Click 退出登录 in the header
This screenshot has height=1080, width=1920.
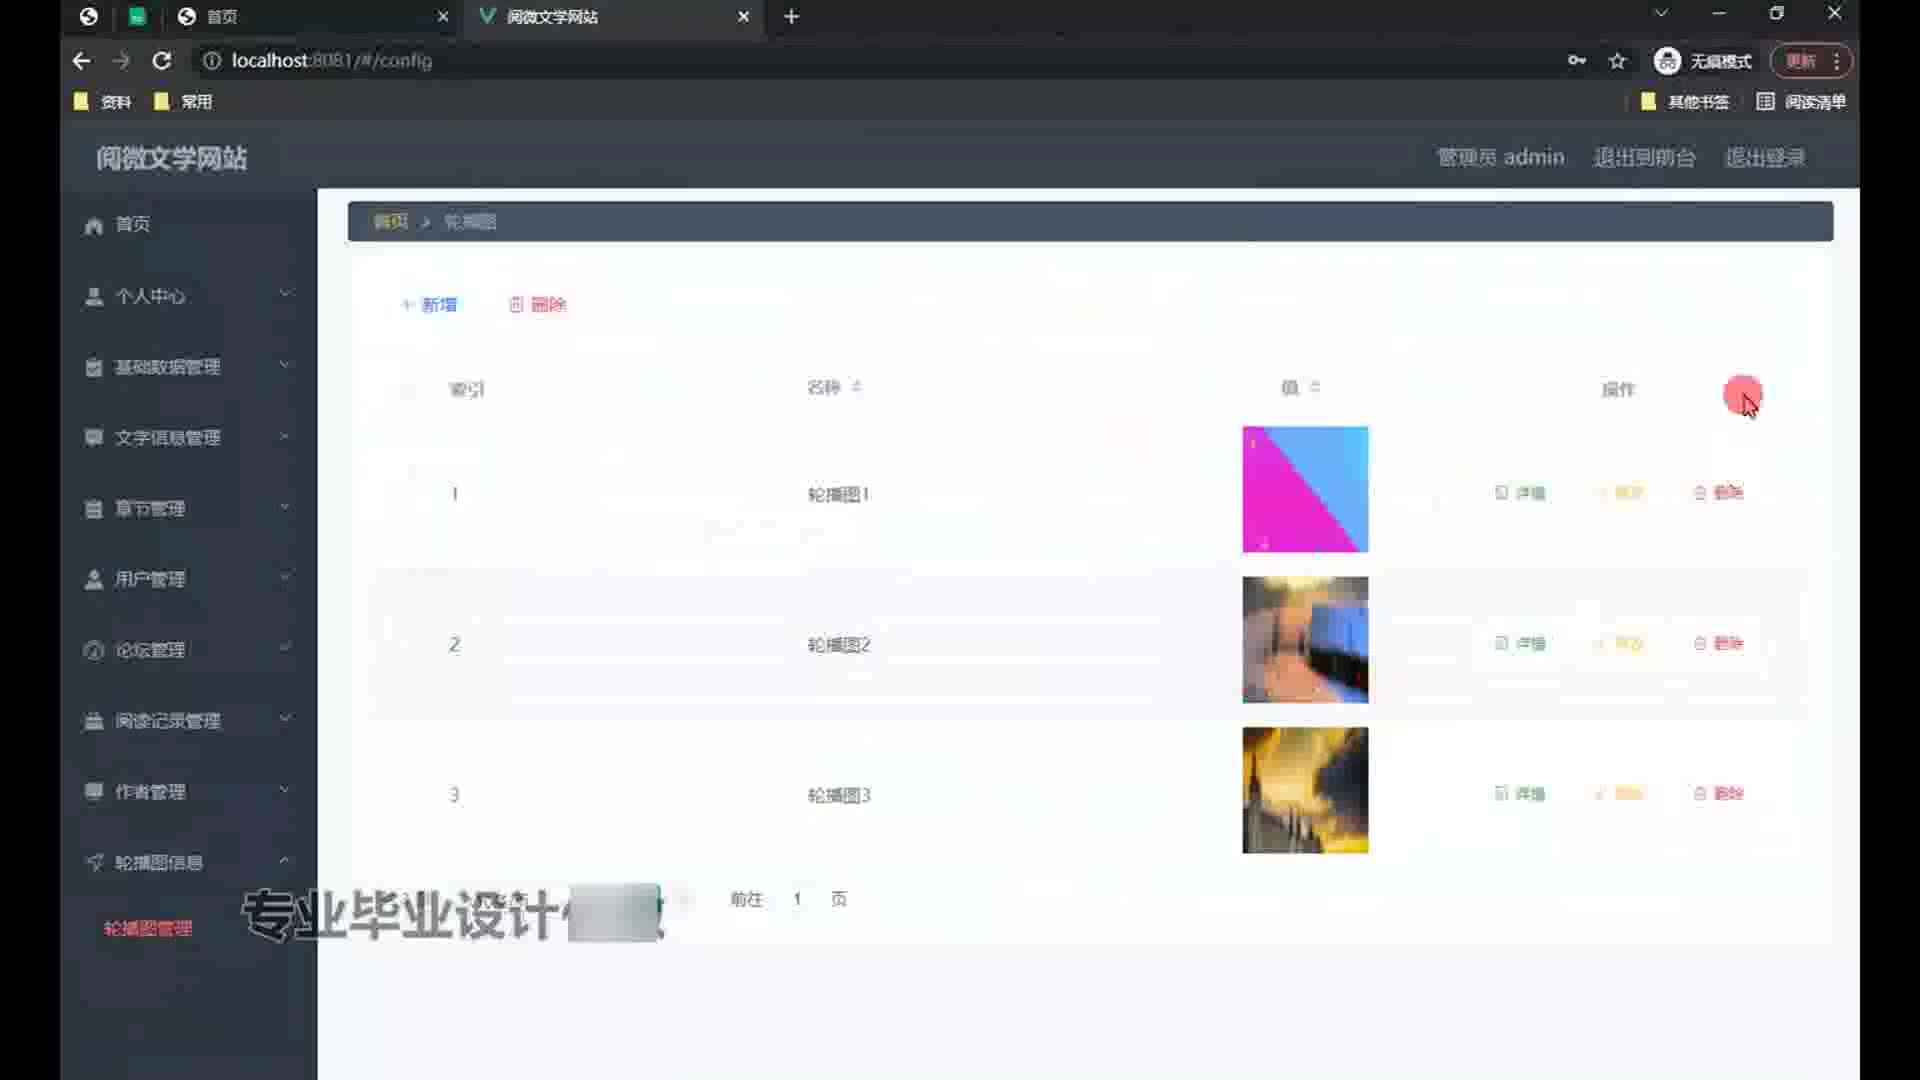click(1765, 158)
